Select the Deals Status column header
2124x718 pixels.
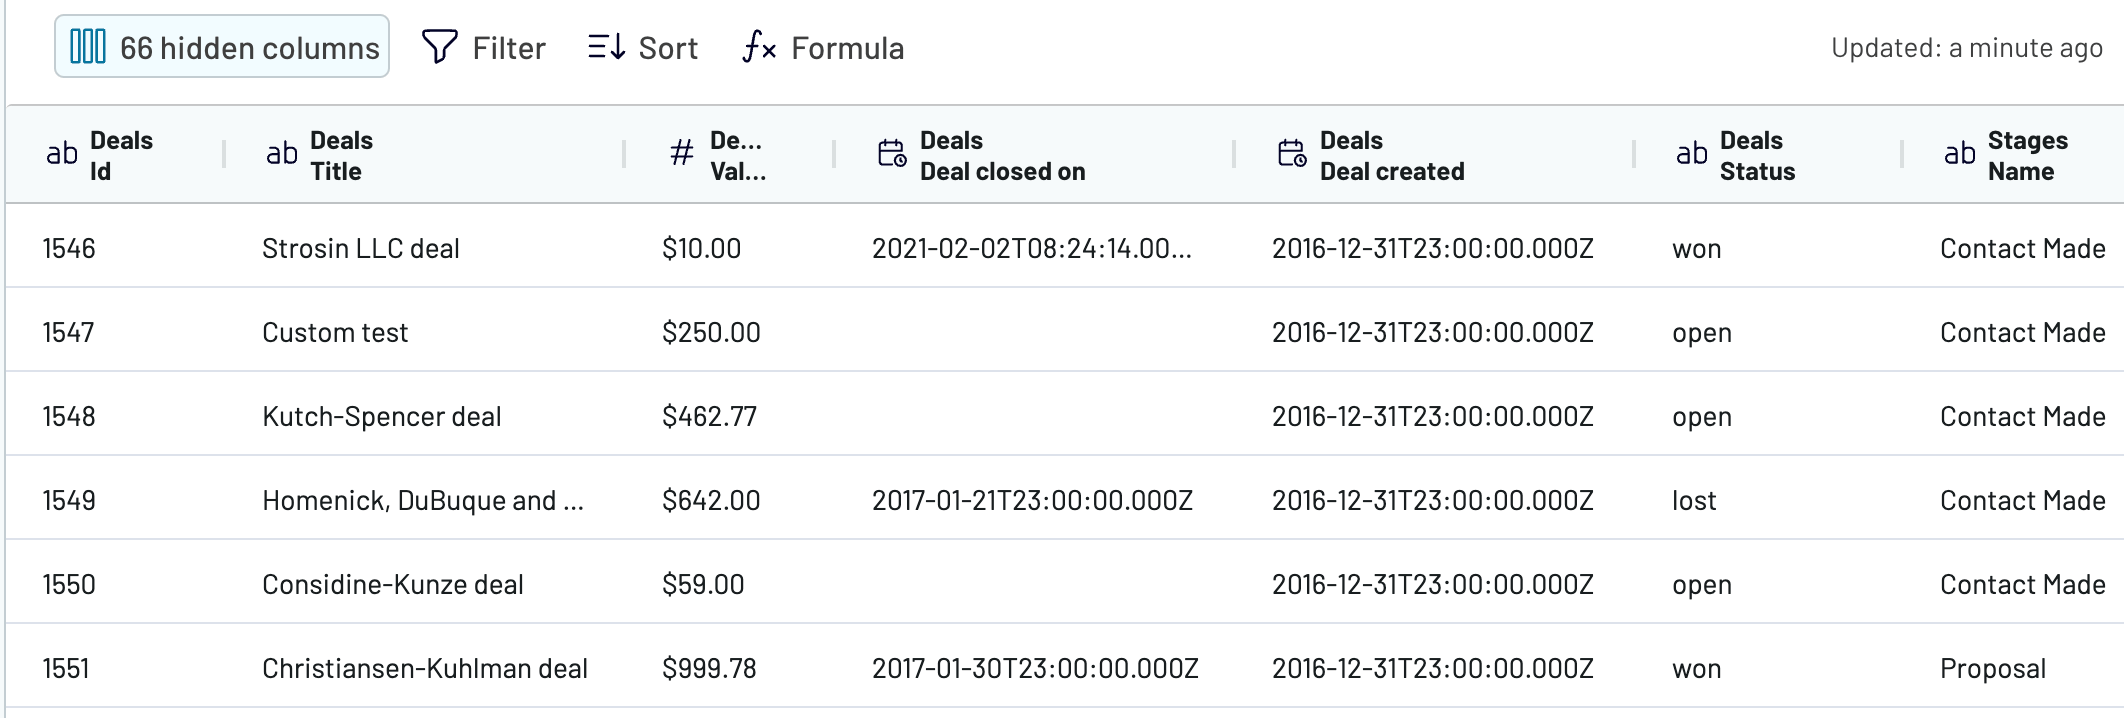click(x=1768, y=155)
